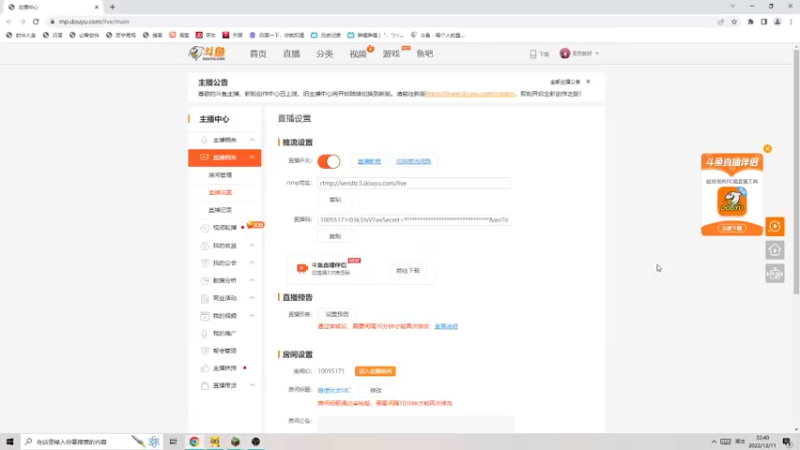Click the 我的公会 shield icon
Image resolution: width=800 pixels, height=450 pixels.
pos(205,263)
